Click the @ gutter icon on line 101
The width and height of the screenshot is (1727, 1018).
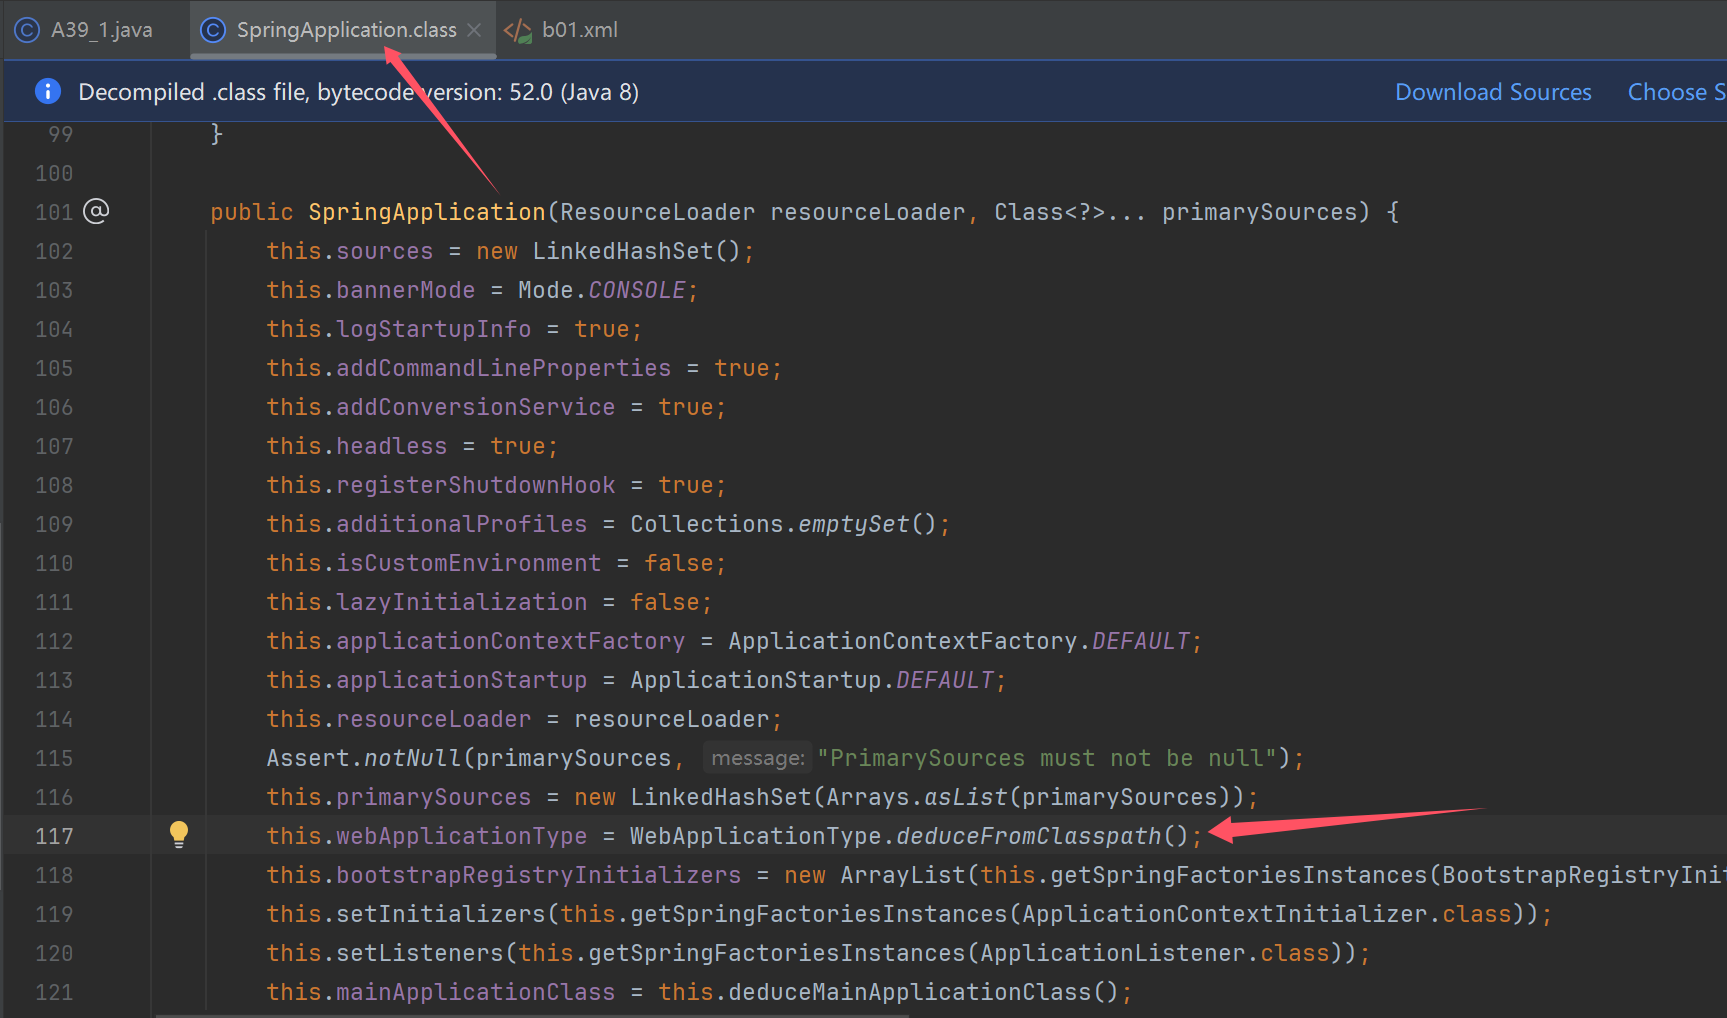96,211
